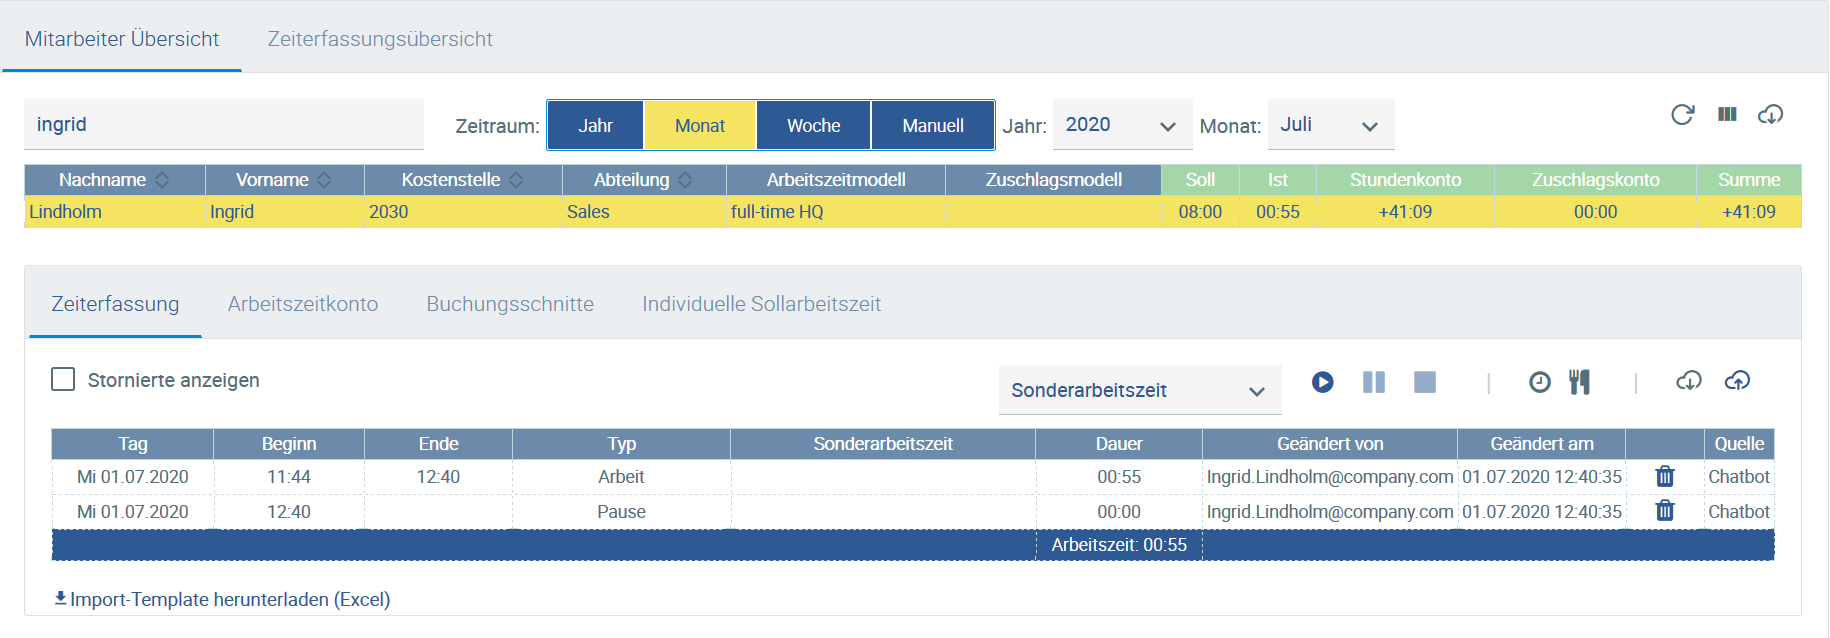Click the Stundenkonto +41:09 value

(1405, 212)
